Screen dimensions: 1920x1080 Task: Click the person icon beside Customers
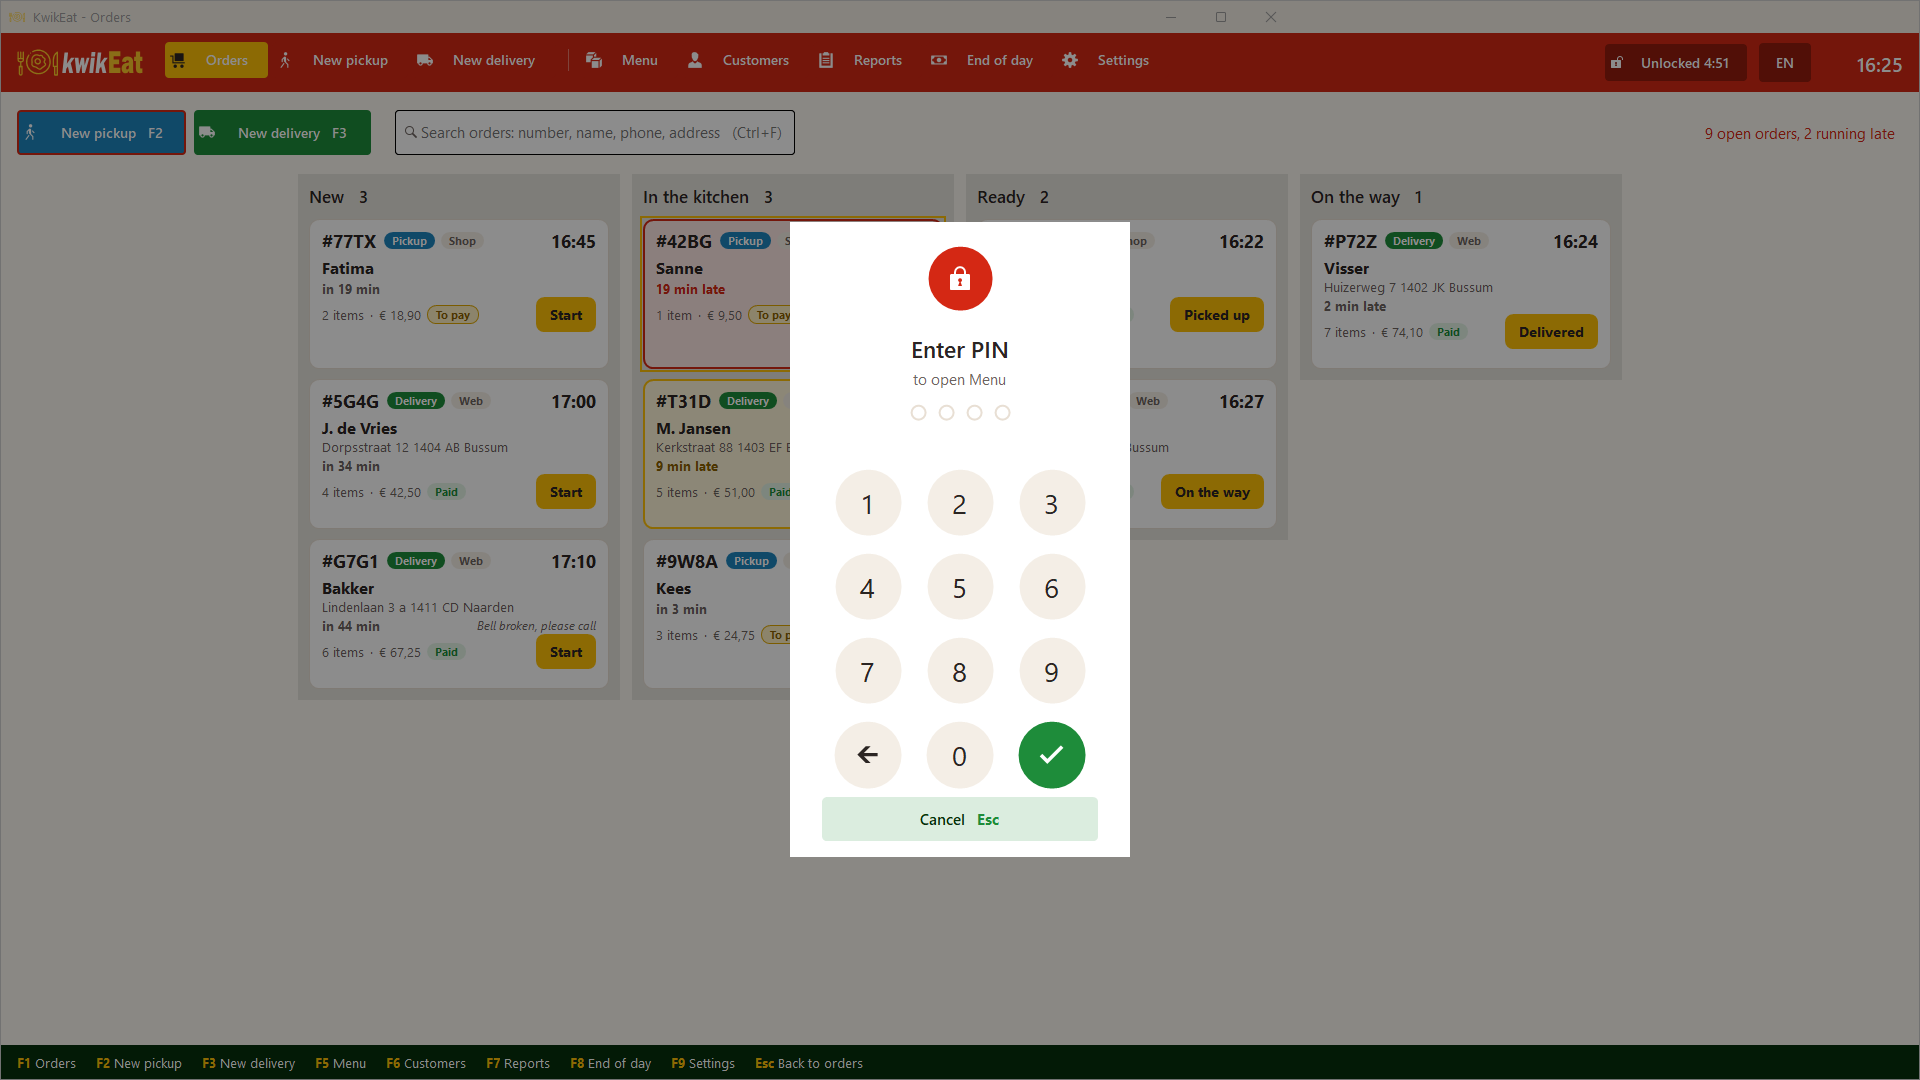pos(695,60)
